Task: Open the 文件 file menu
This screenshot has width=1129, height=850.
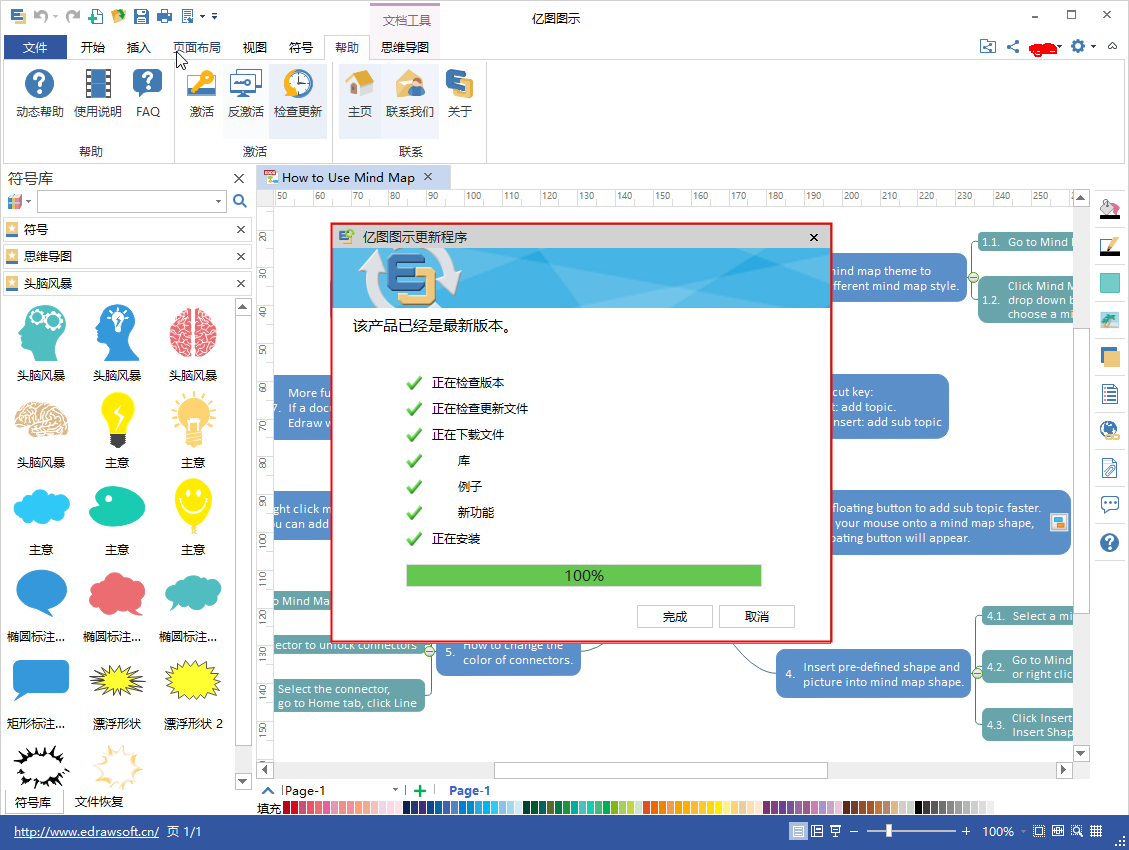Action: 35,48
